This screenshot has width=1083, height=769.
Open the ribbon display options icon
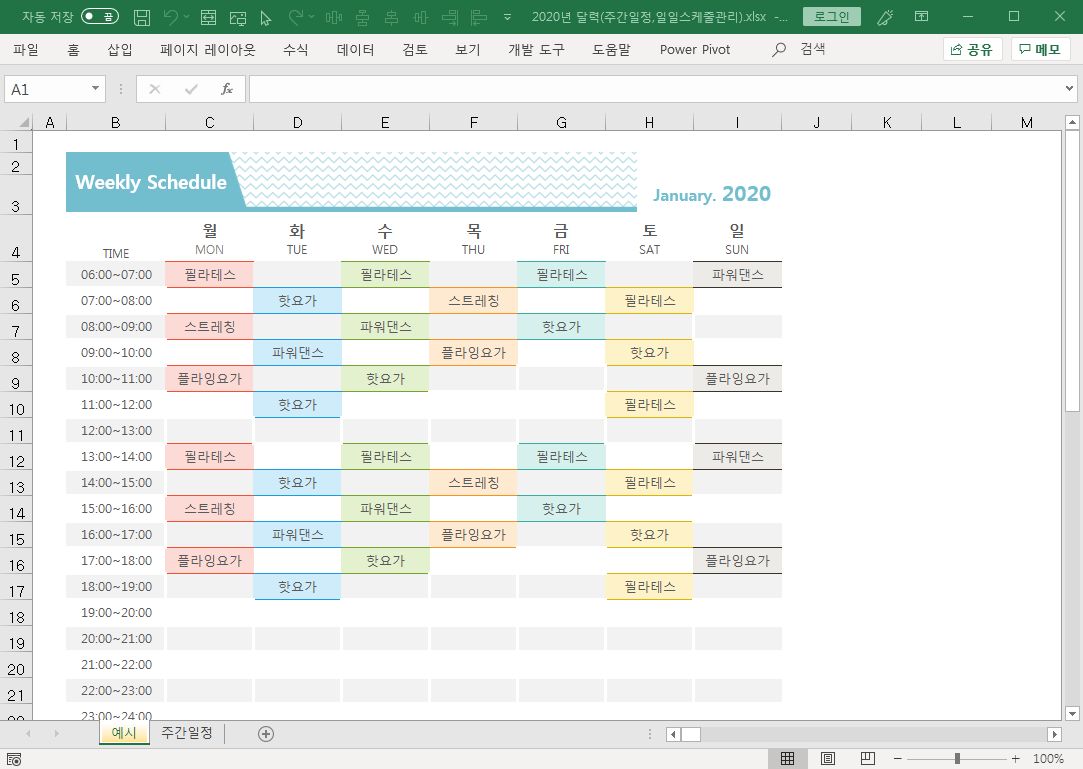(920, 17)
